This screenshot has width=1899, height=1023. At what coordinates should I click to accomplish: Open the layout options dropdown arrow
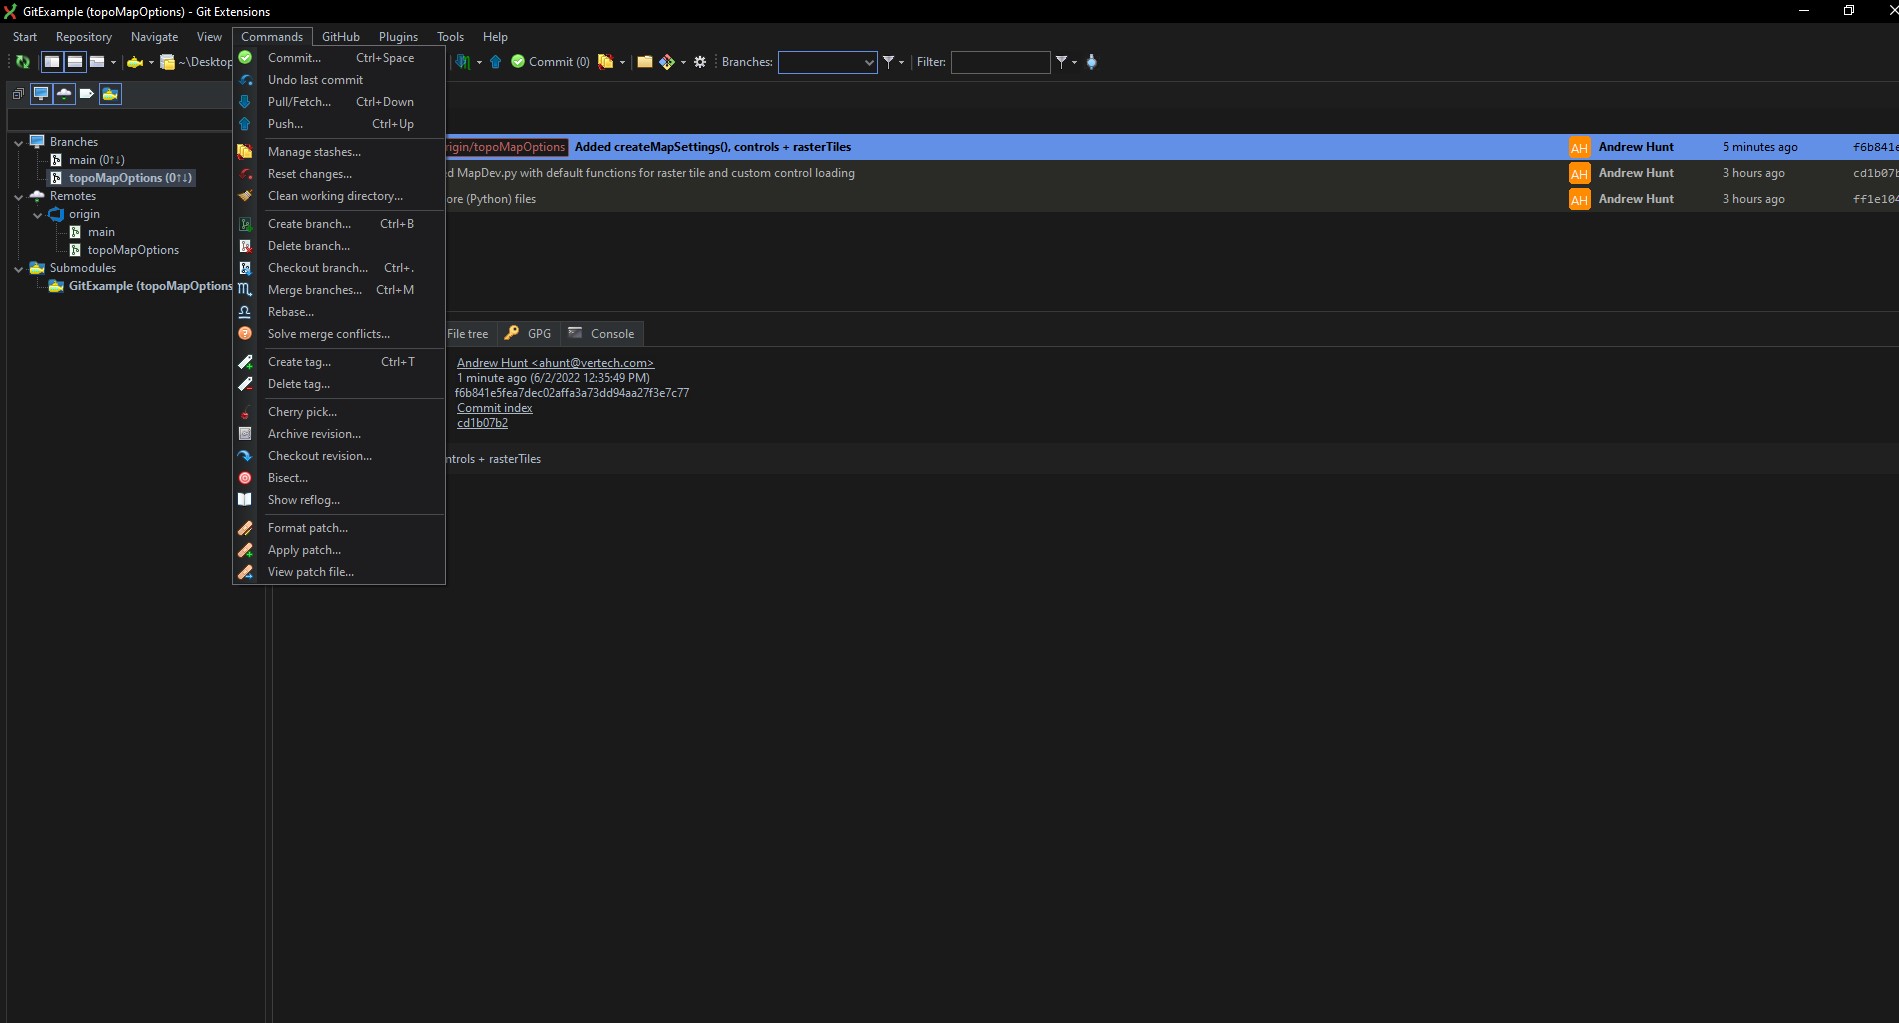(113, 62)
